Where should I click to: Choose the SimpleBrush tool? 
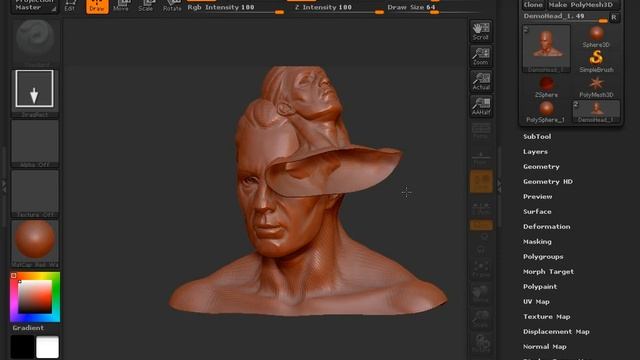click(x=596, y=62)
